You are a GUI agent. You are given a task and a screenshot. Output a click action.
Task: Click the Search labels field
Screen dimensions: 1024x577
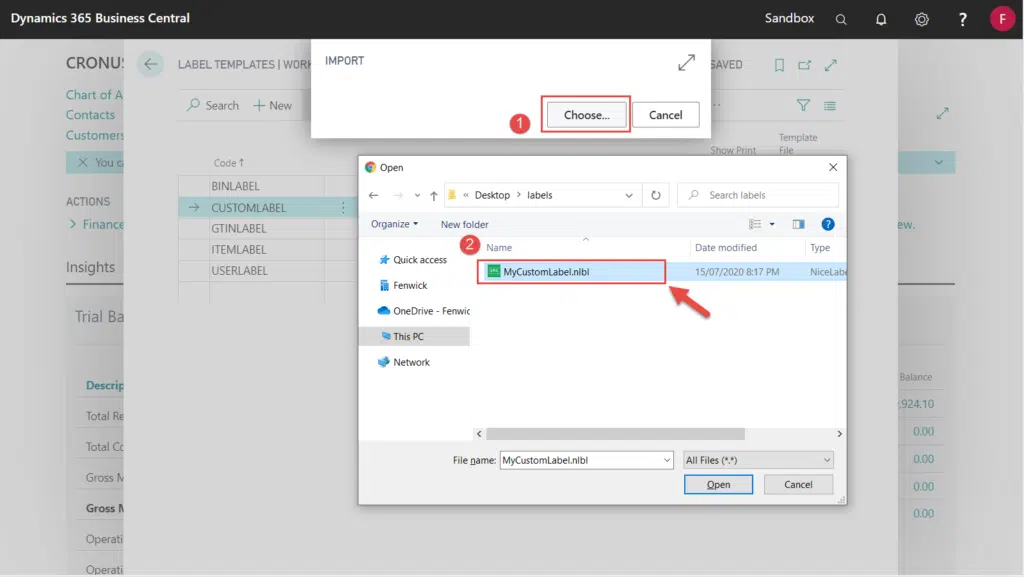[758, 195]
